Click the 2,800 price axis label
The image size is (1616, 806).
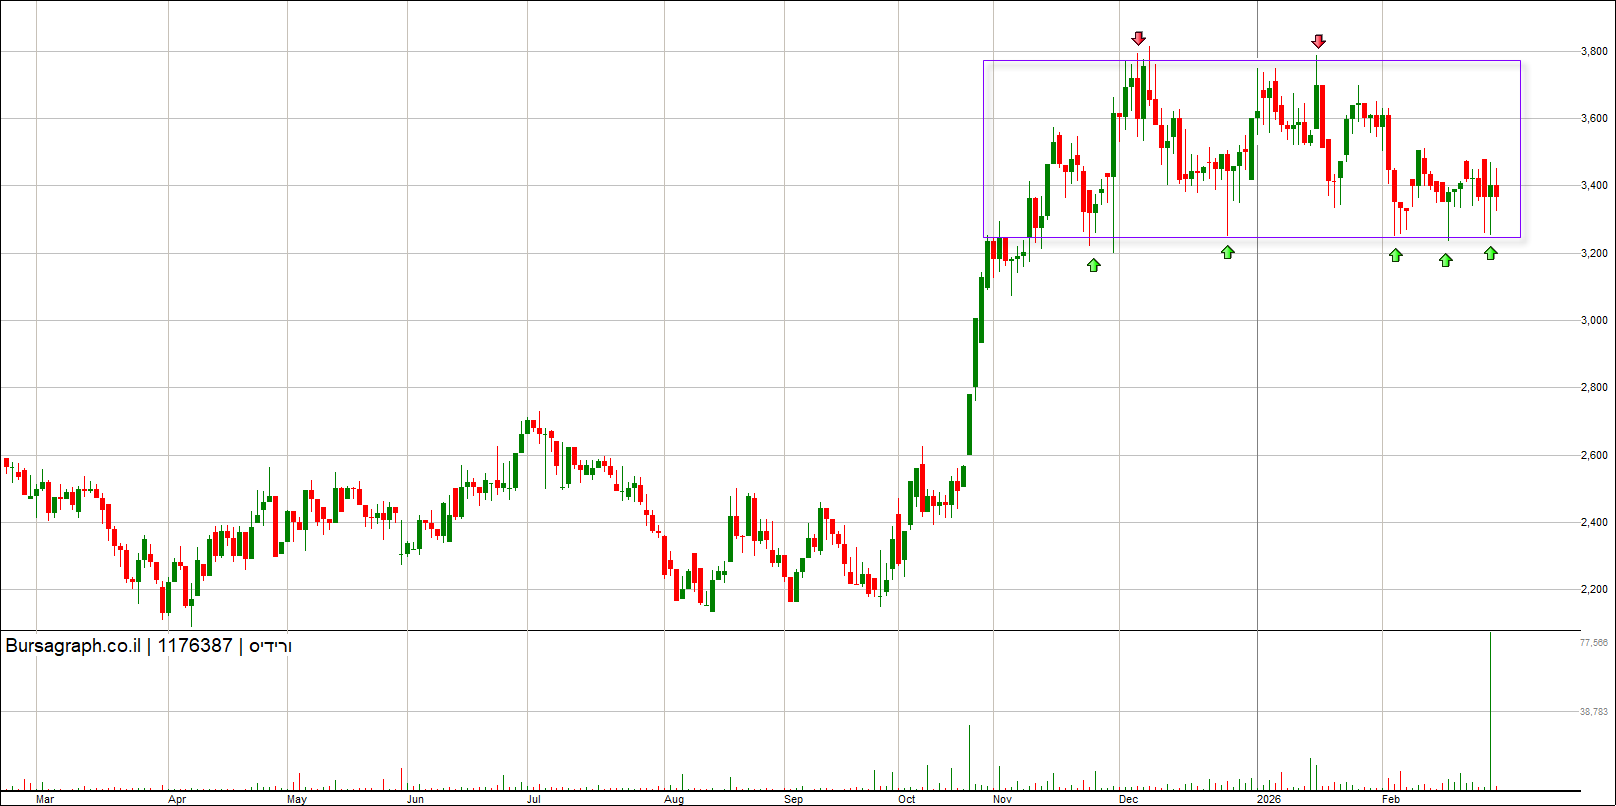point(1594,387)
